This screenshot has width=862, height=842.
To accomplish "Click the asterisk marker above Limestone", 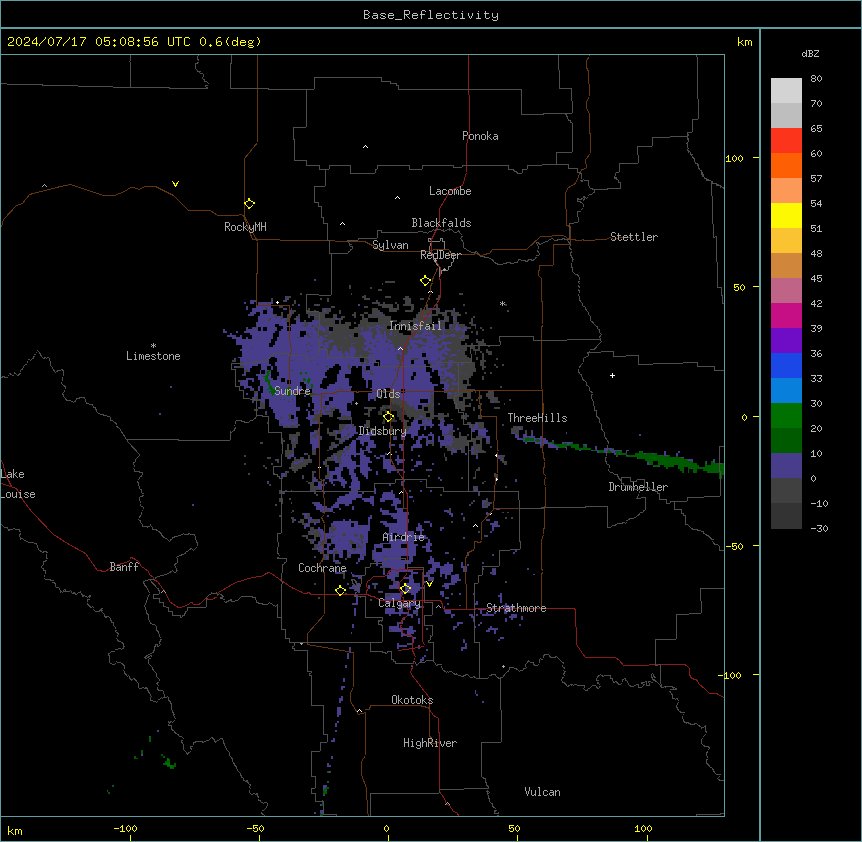I will (x=153, y=346).
